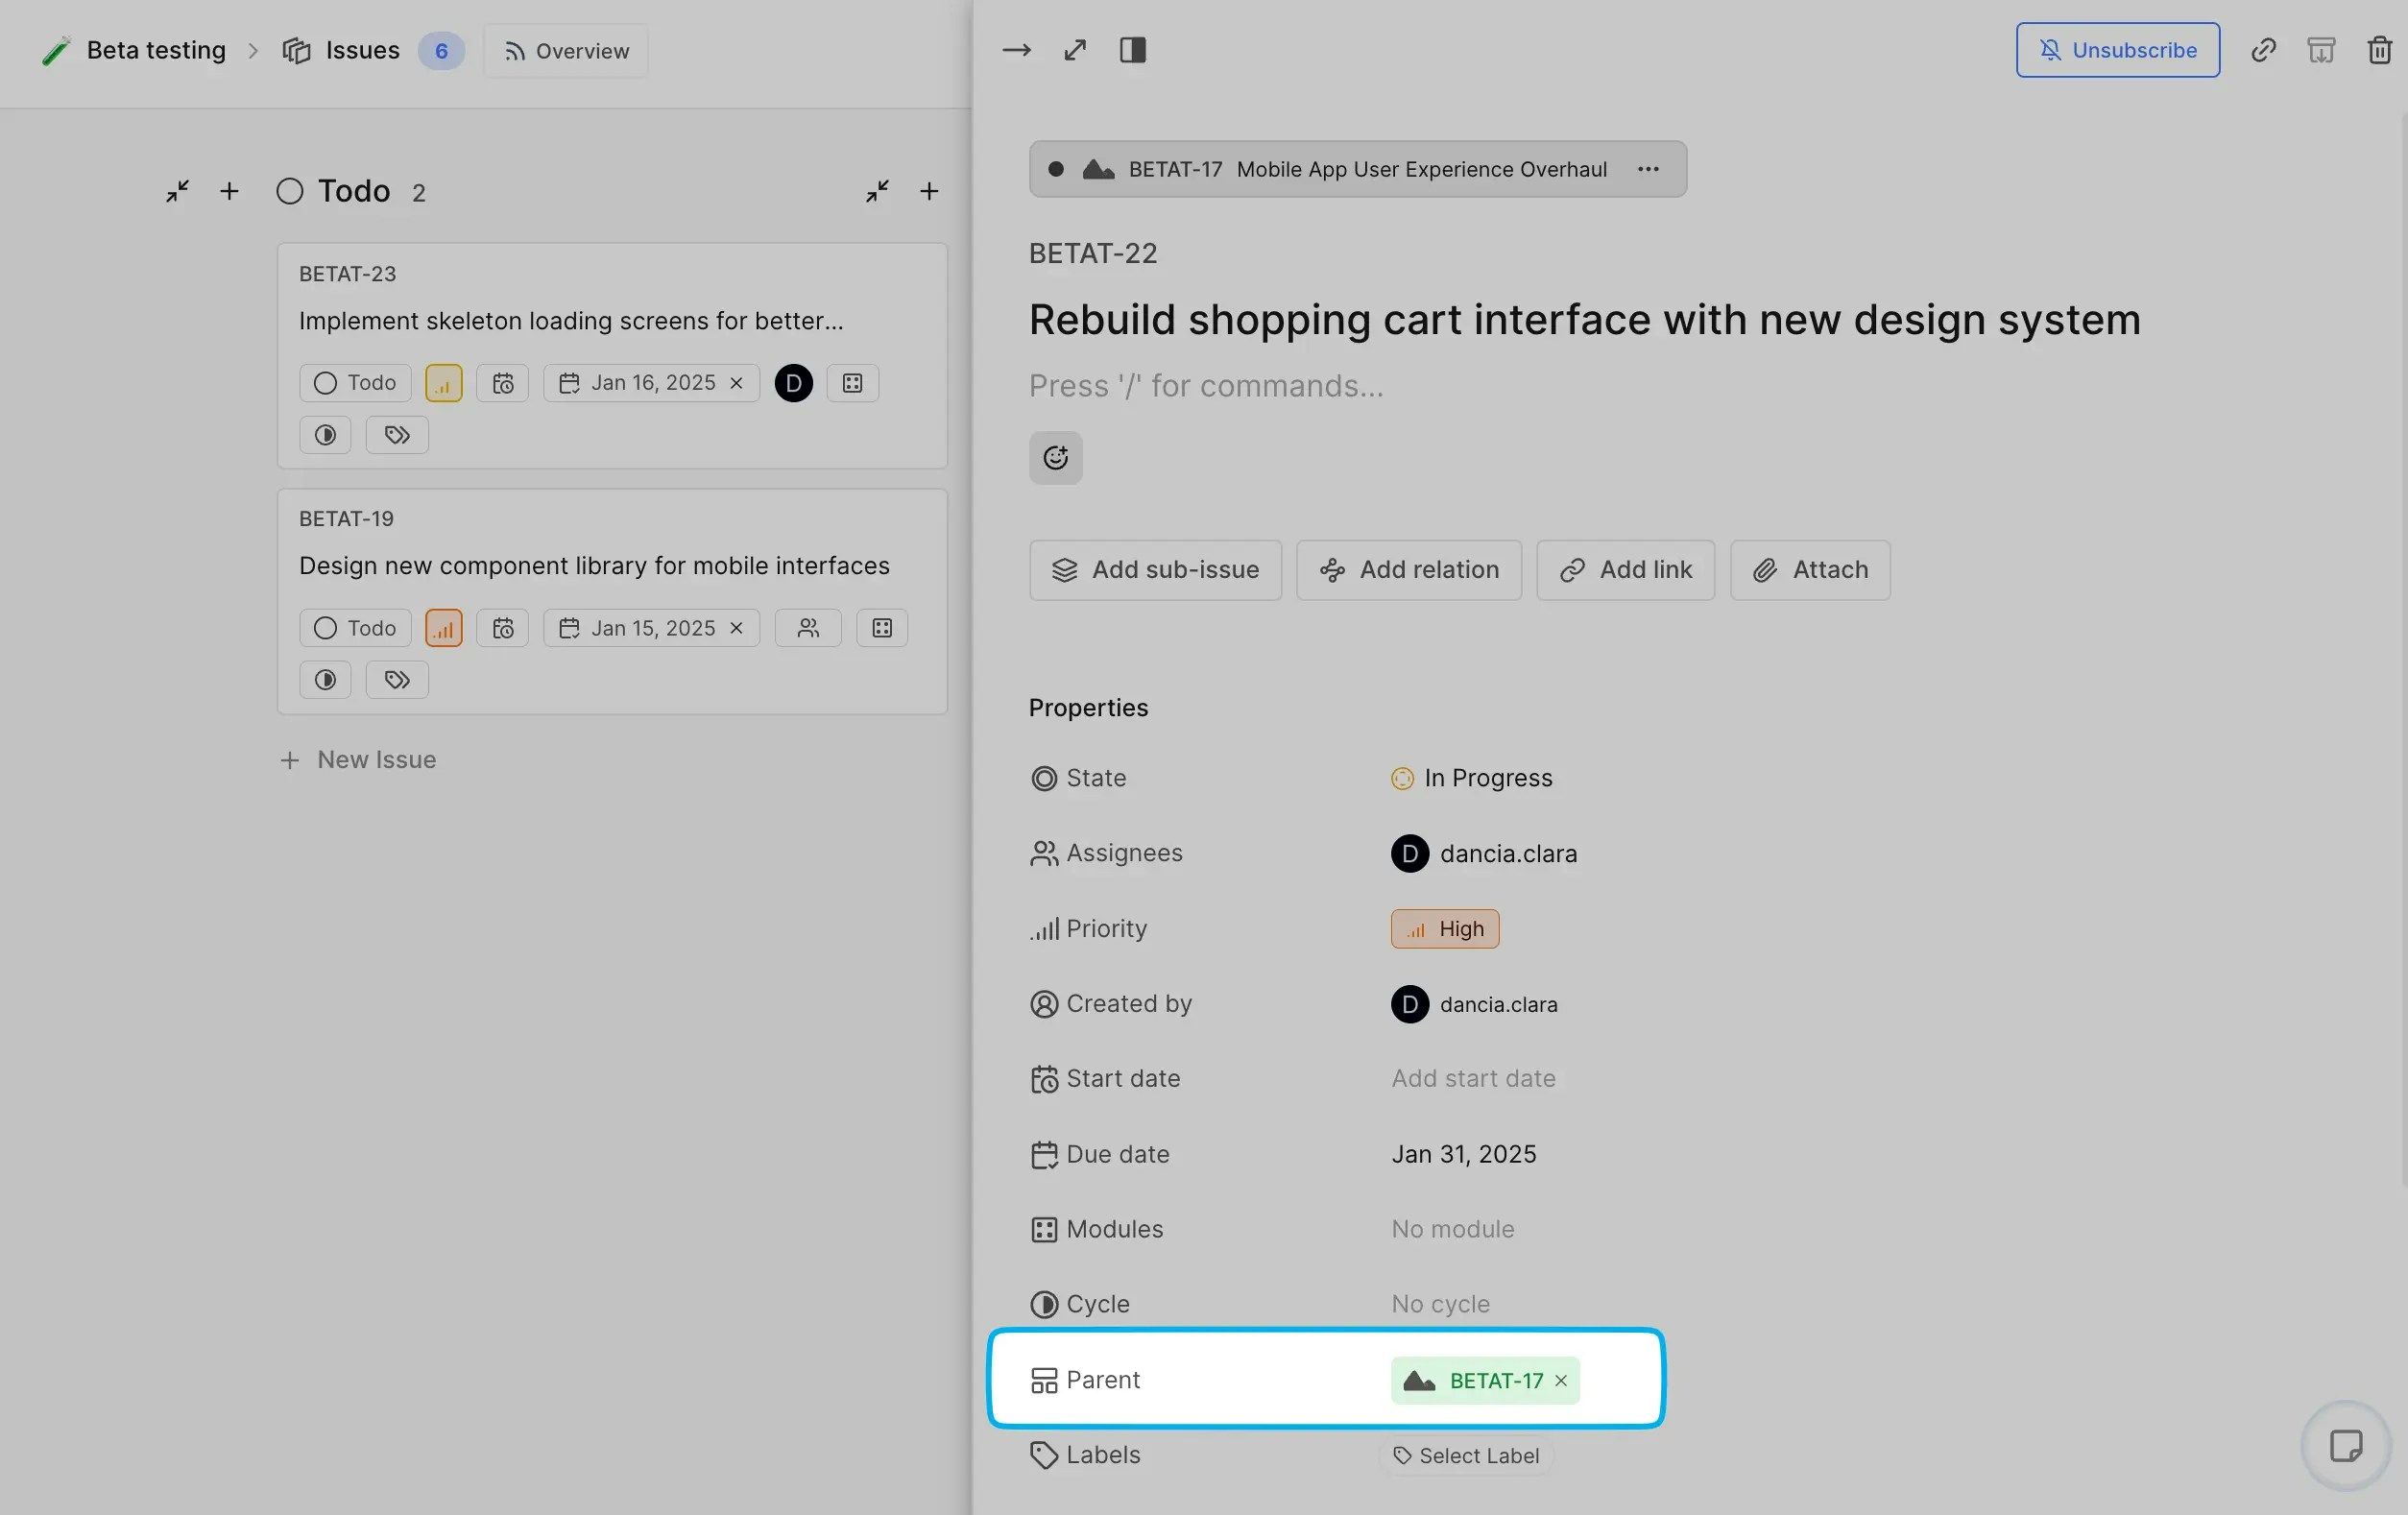Open the start date calendar icon on BETAT-19
The height and width of the screenshot is (1515, 2408).
503,628
